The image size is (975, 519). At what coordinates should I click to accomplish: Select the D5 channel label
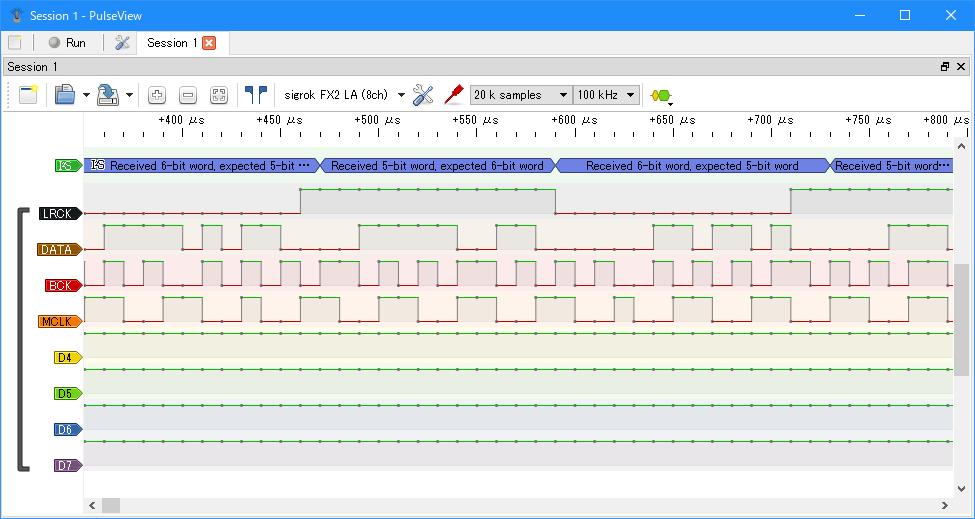pyautogui.click(x=68, y=394)
